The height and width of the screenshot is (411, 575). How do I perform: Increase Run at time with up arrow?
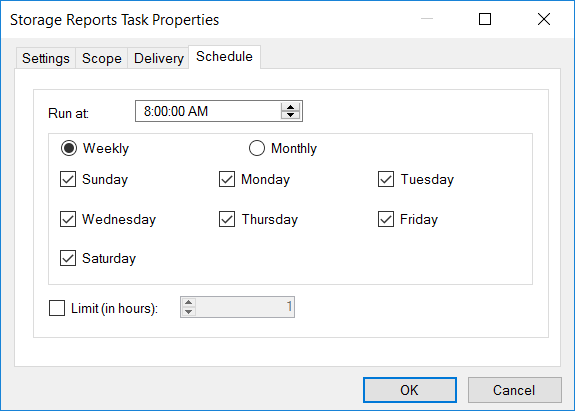tap(290, 107)
